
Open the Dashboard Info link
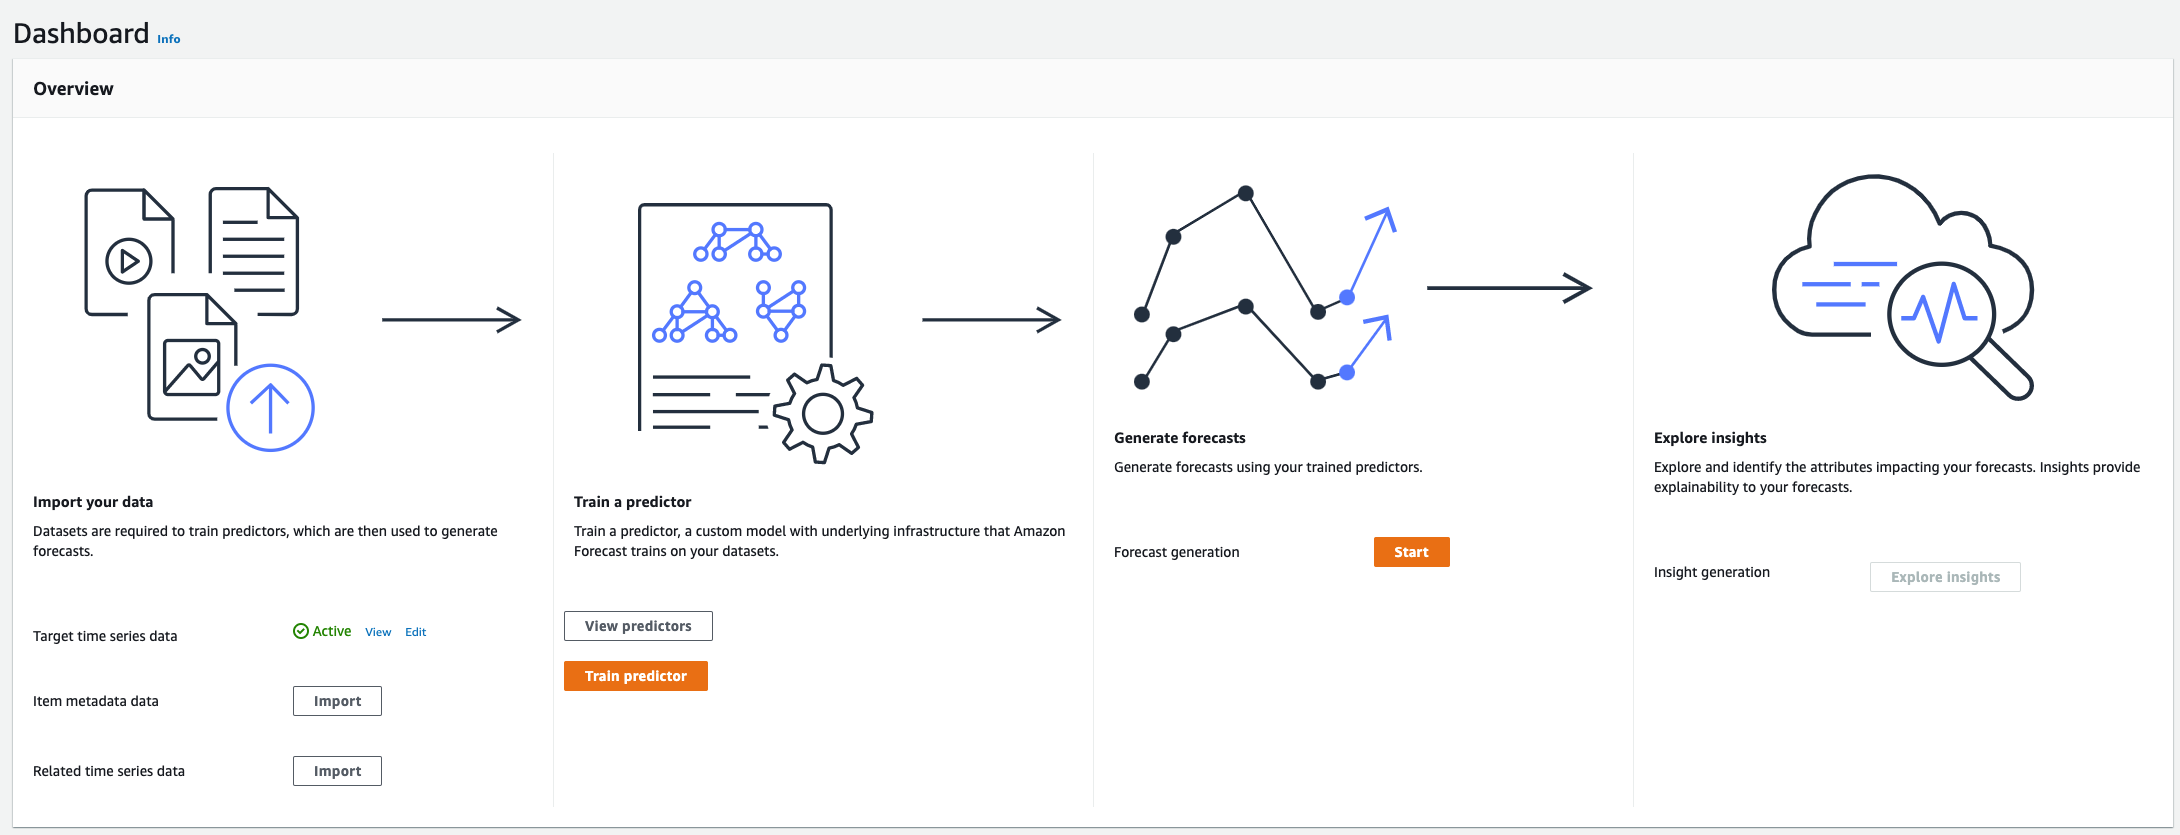[x=169, y=39]
